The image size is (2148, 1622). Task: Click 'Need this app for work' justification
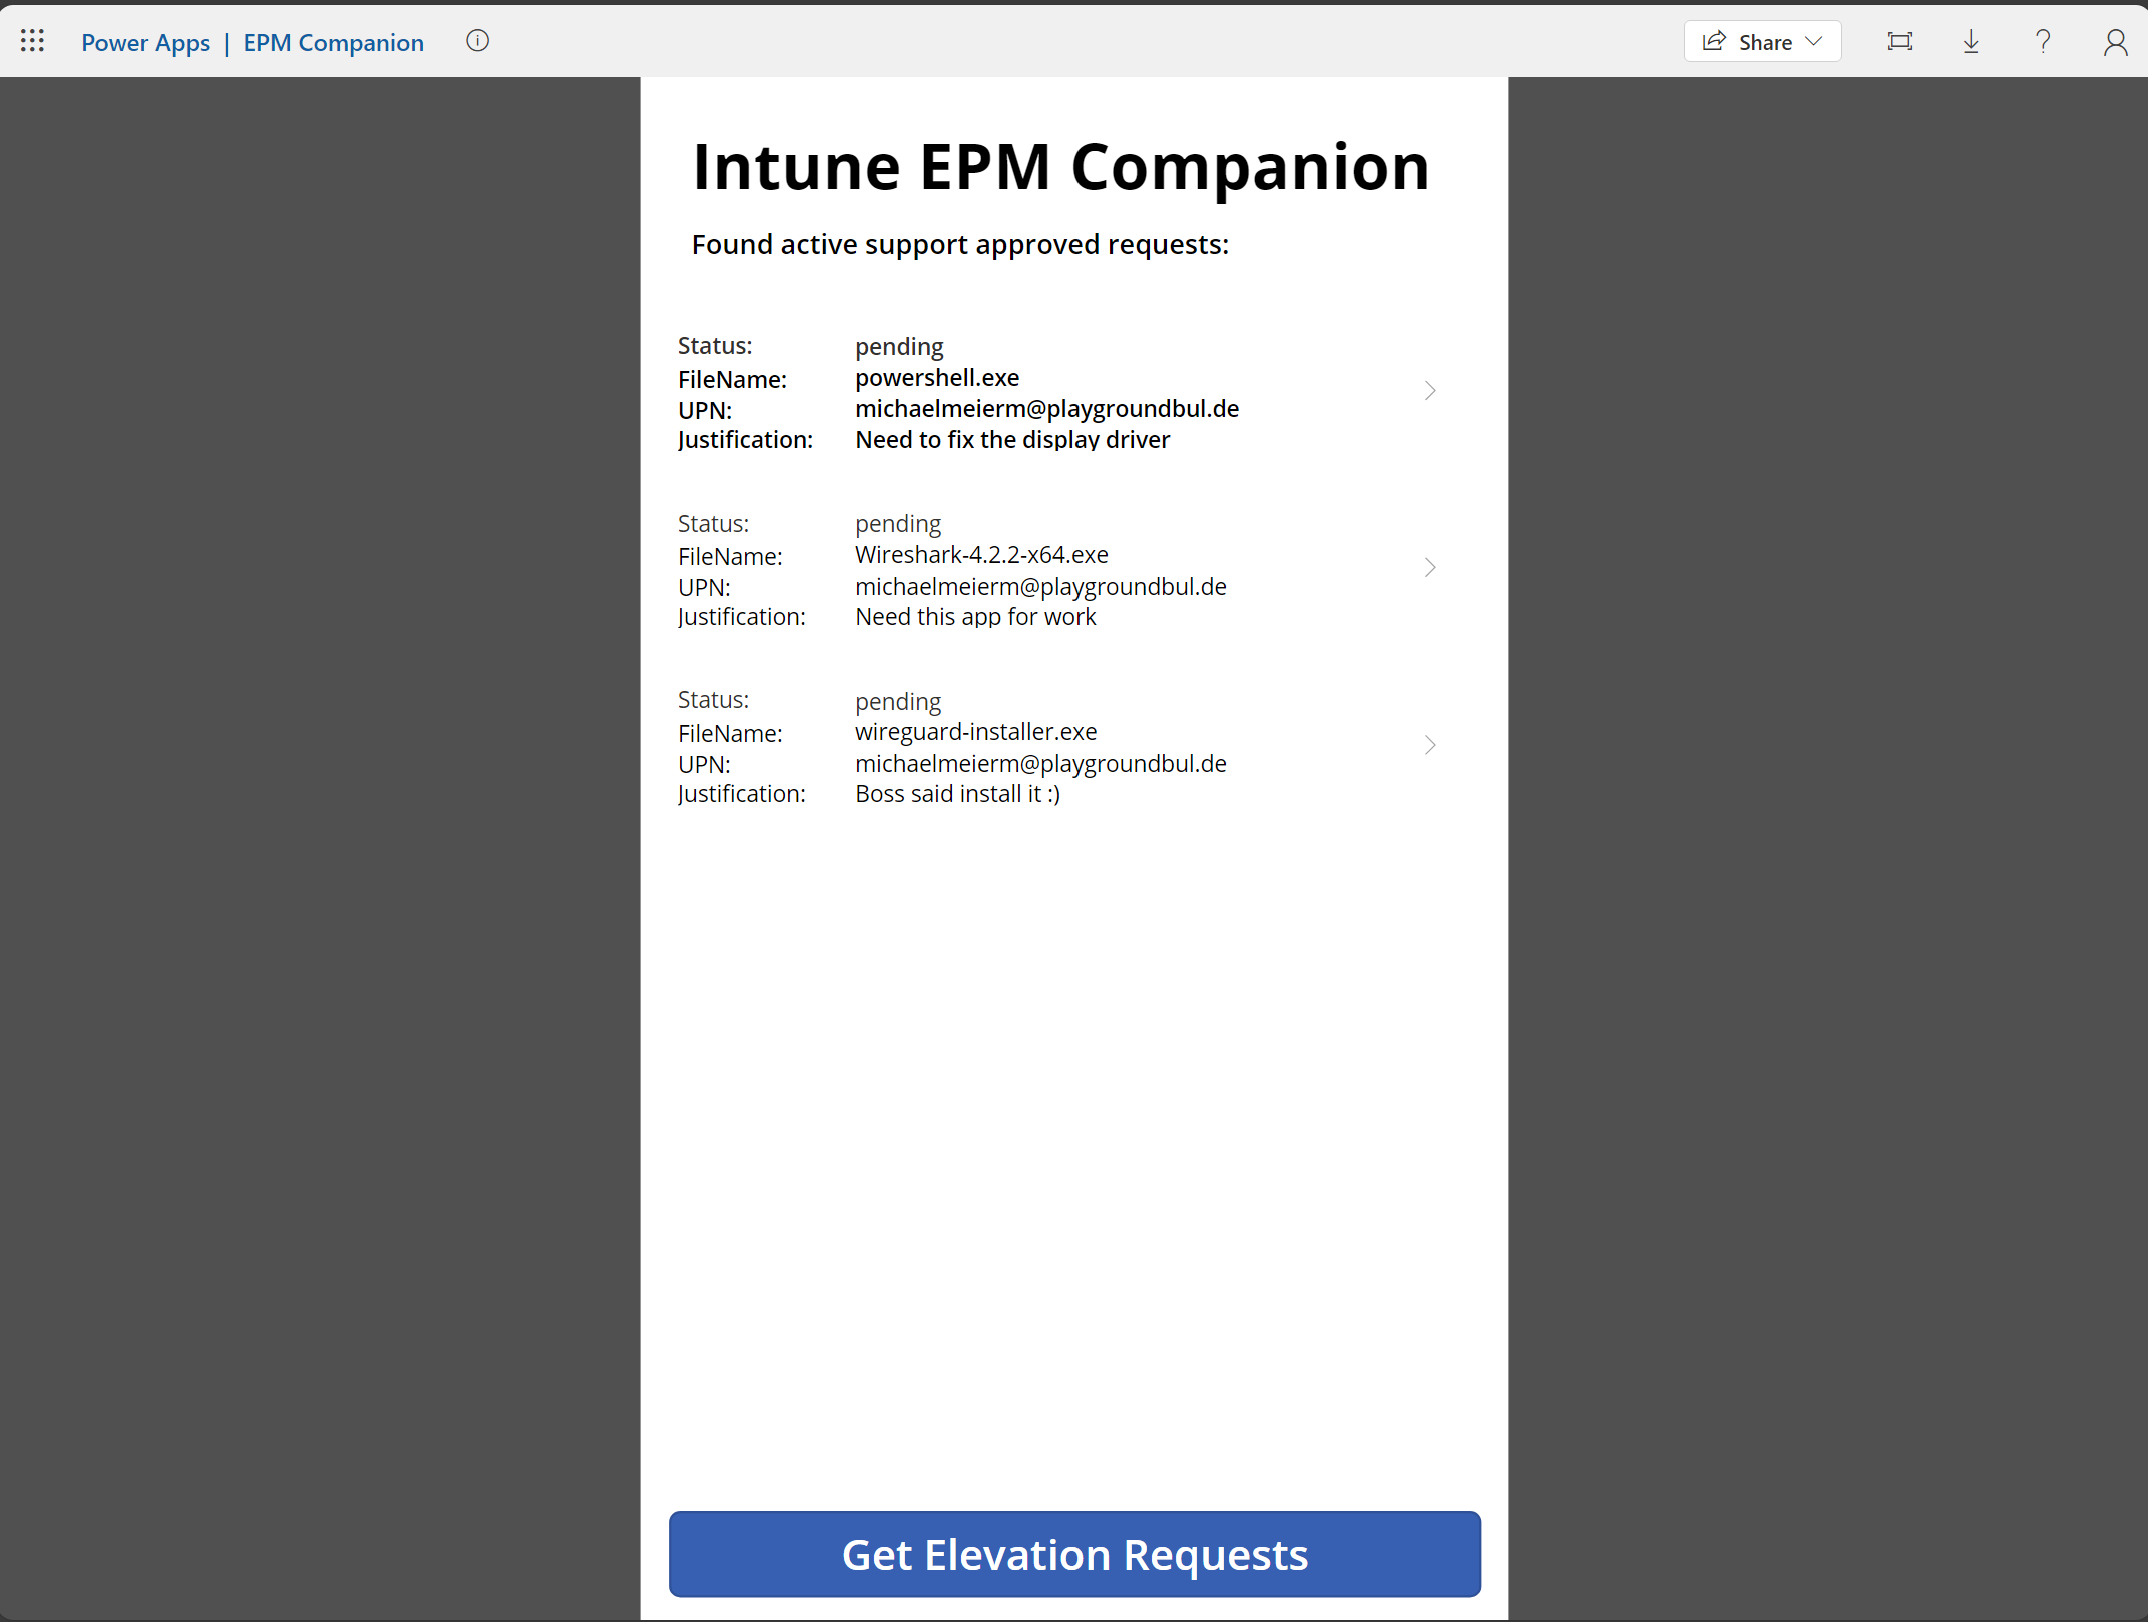[976, 617]
